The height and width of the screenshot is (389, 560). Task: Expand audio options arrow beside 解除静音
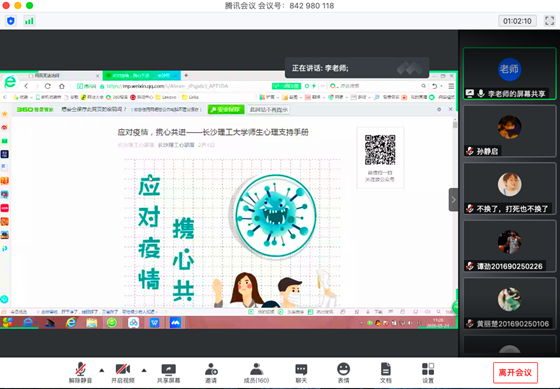click(x=102, y=370)
